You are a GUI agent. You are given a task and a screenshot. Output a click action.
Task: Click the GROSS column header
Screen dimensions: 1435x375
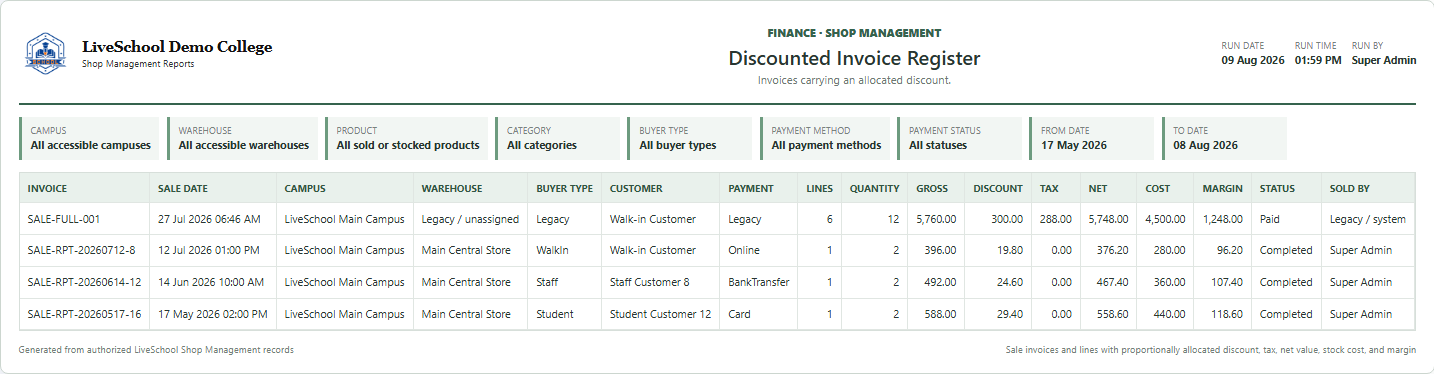click(x=936, y=188)
